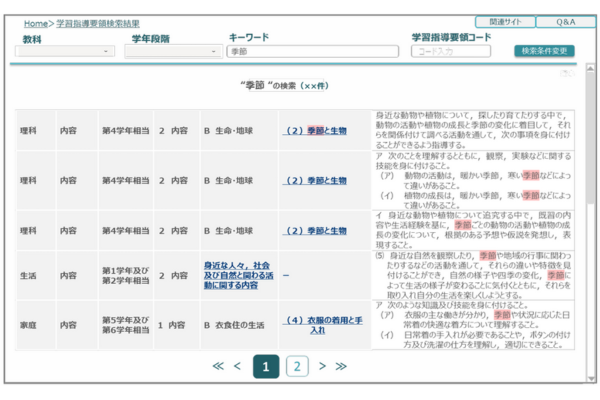Go to the first results page arrow
The height and width of the screenshot is (400, 600).
[217, 366]
